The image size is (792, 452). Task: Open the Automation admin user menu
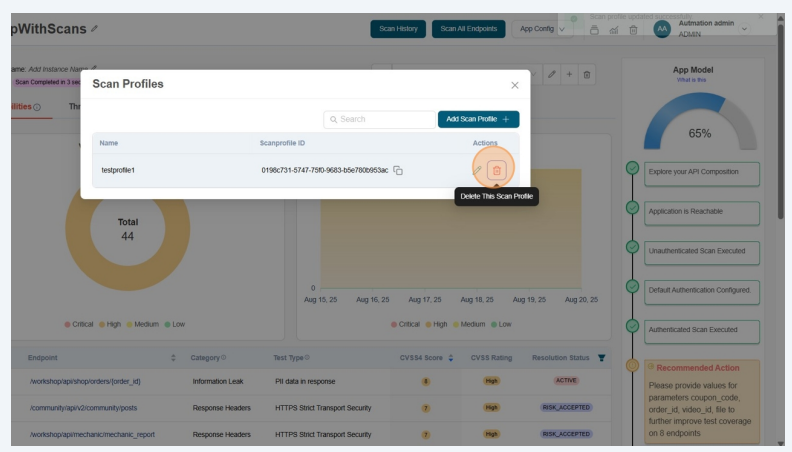(x=710, y=29)
